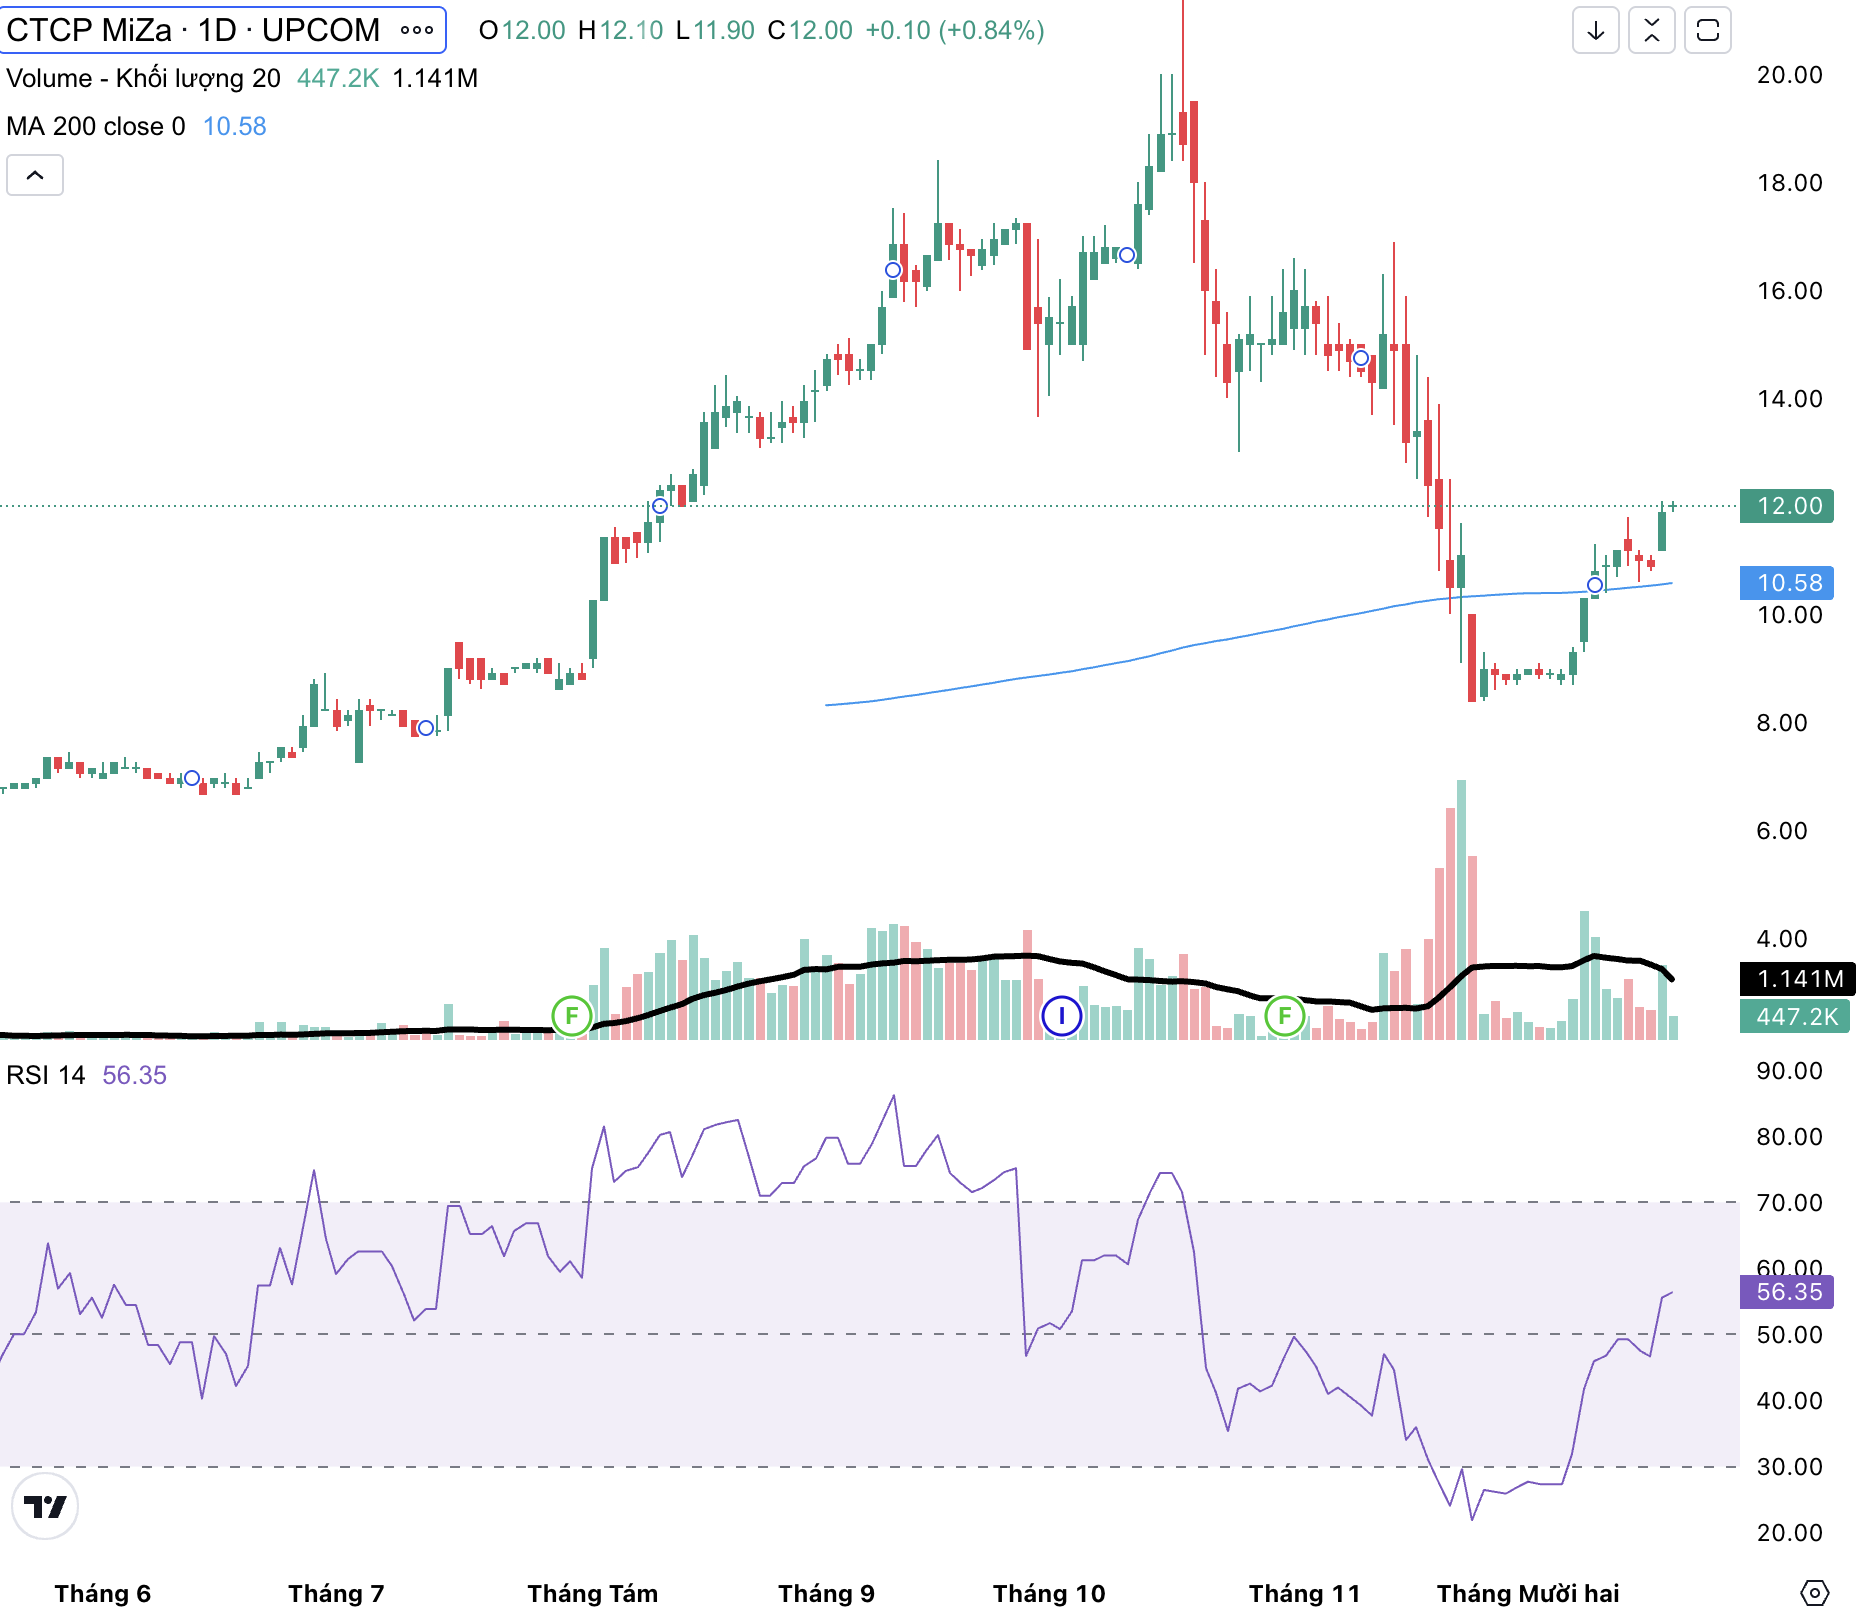This screenshot has width=1876, height=1612.
Task: Click the purple 56.35 RSI value label
Action: click(1789, 1292)
